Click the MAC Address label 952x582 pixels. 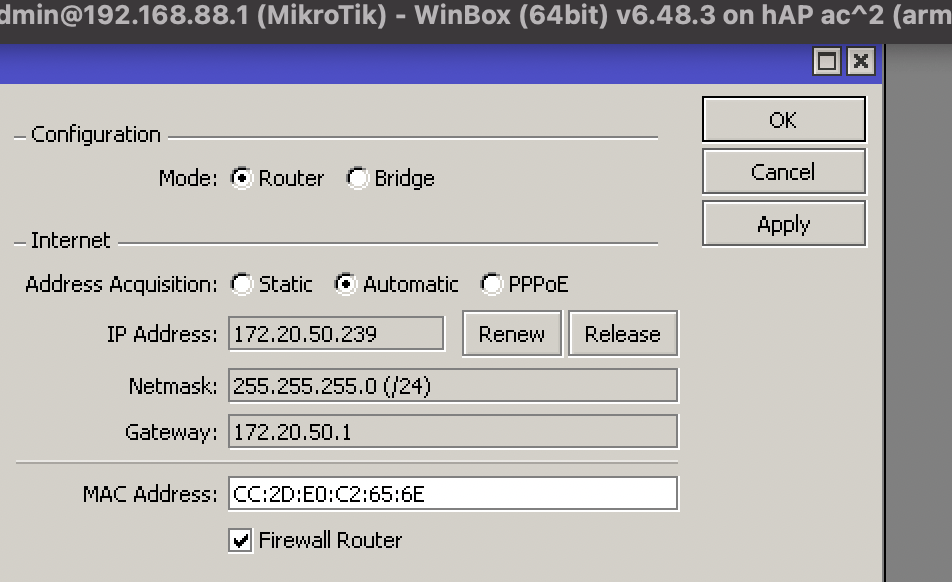(x=150, y=494)
